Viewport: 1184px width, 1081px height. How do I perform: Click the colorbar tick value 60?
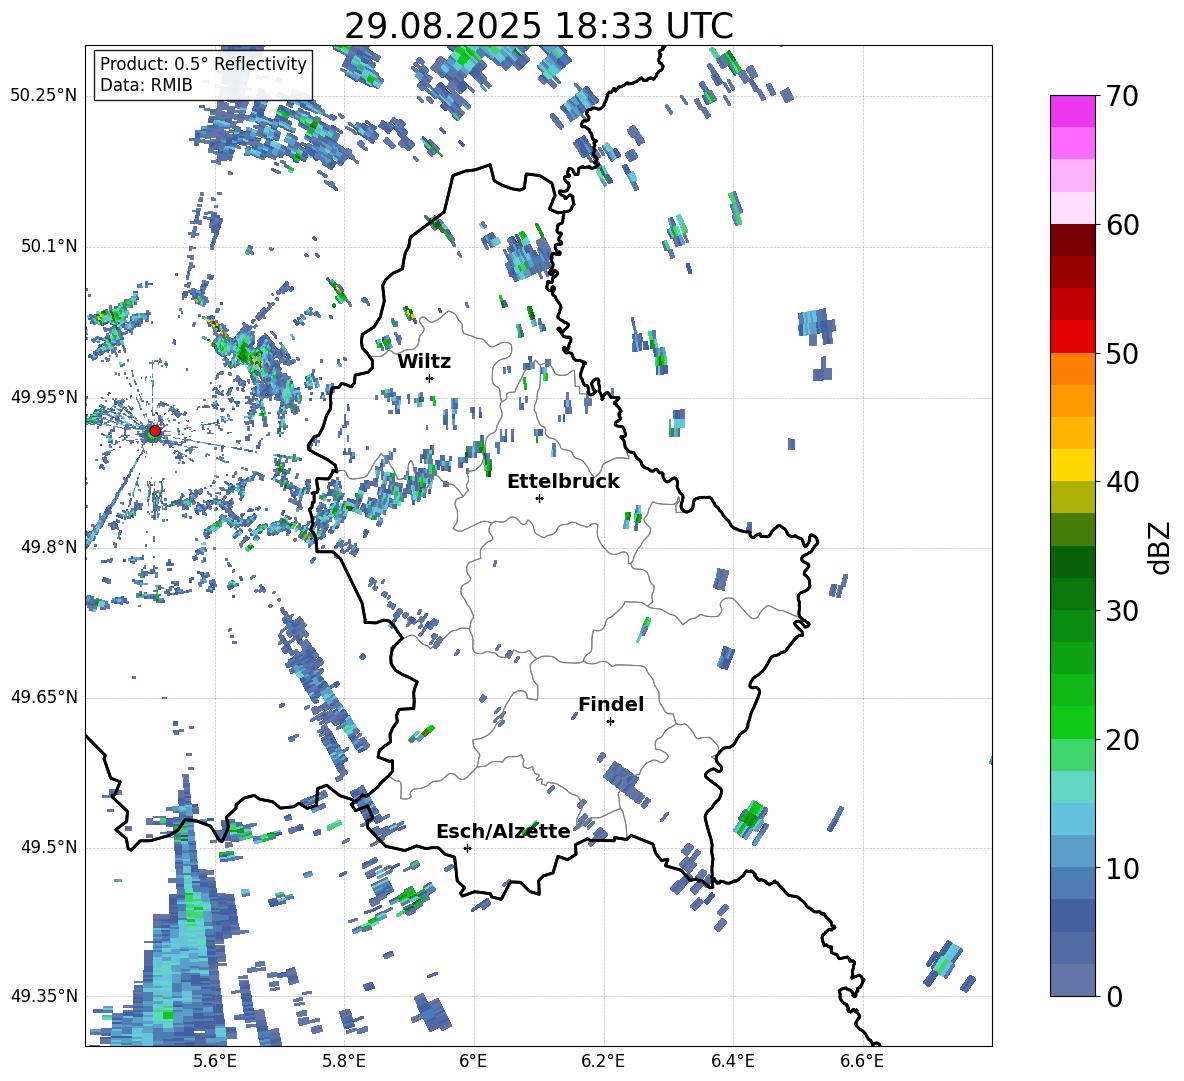point(1122,225)
